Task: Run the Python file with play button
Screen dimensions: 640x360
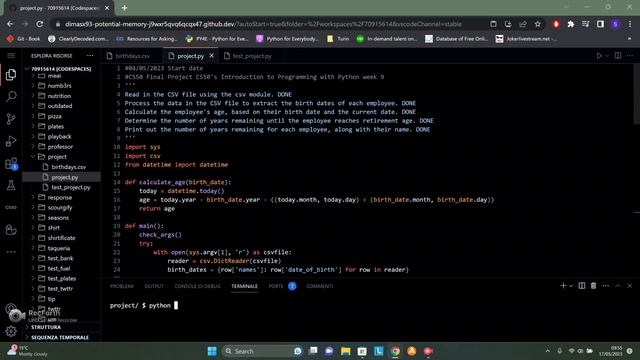Action: click(x=599, y=56)
